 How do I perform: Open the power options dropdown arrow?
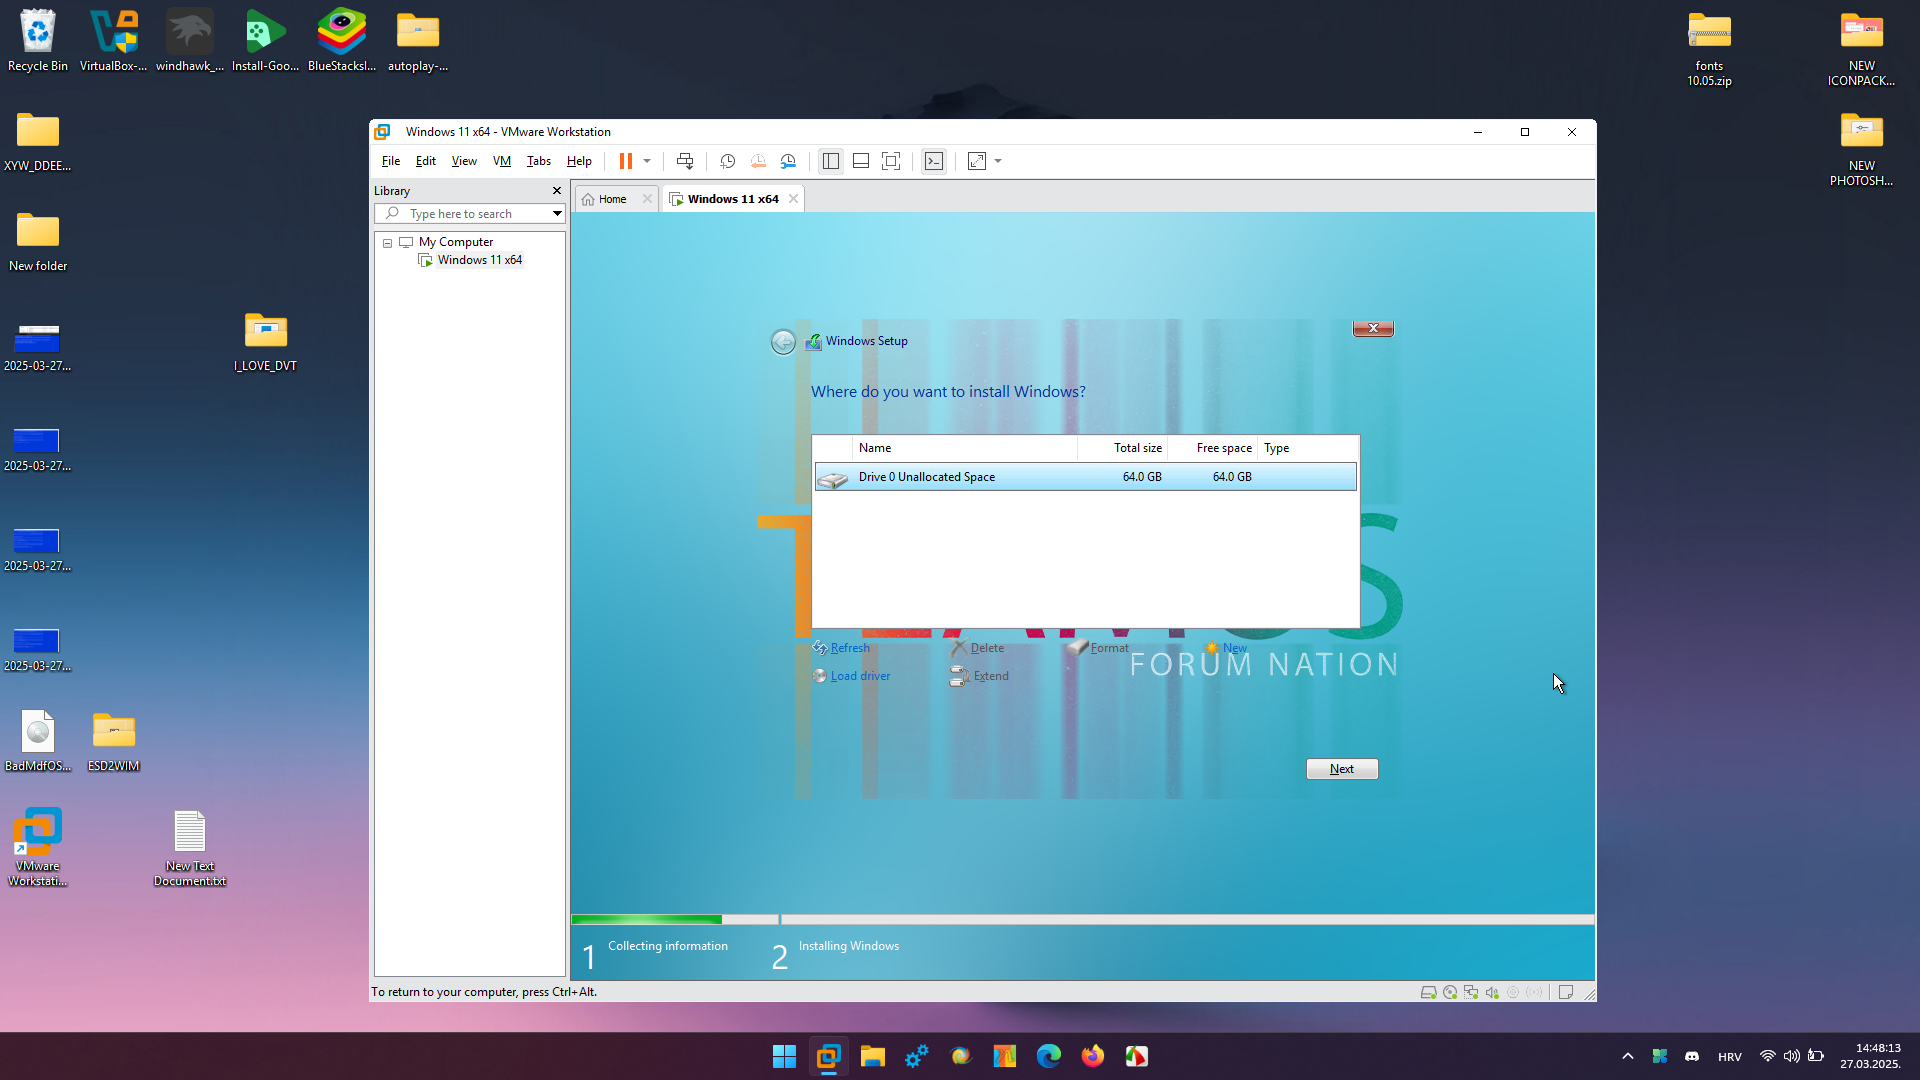point(647,161)
